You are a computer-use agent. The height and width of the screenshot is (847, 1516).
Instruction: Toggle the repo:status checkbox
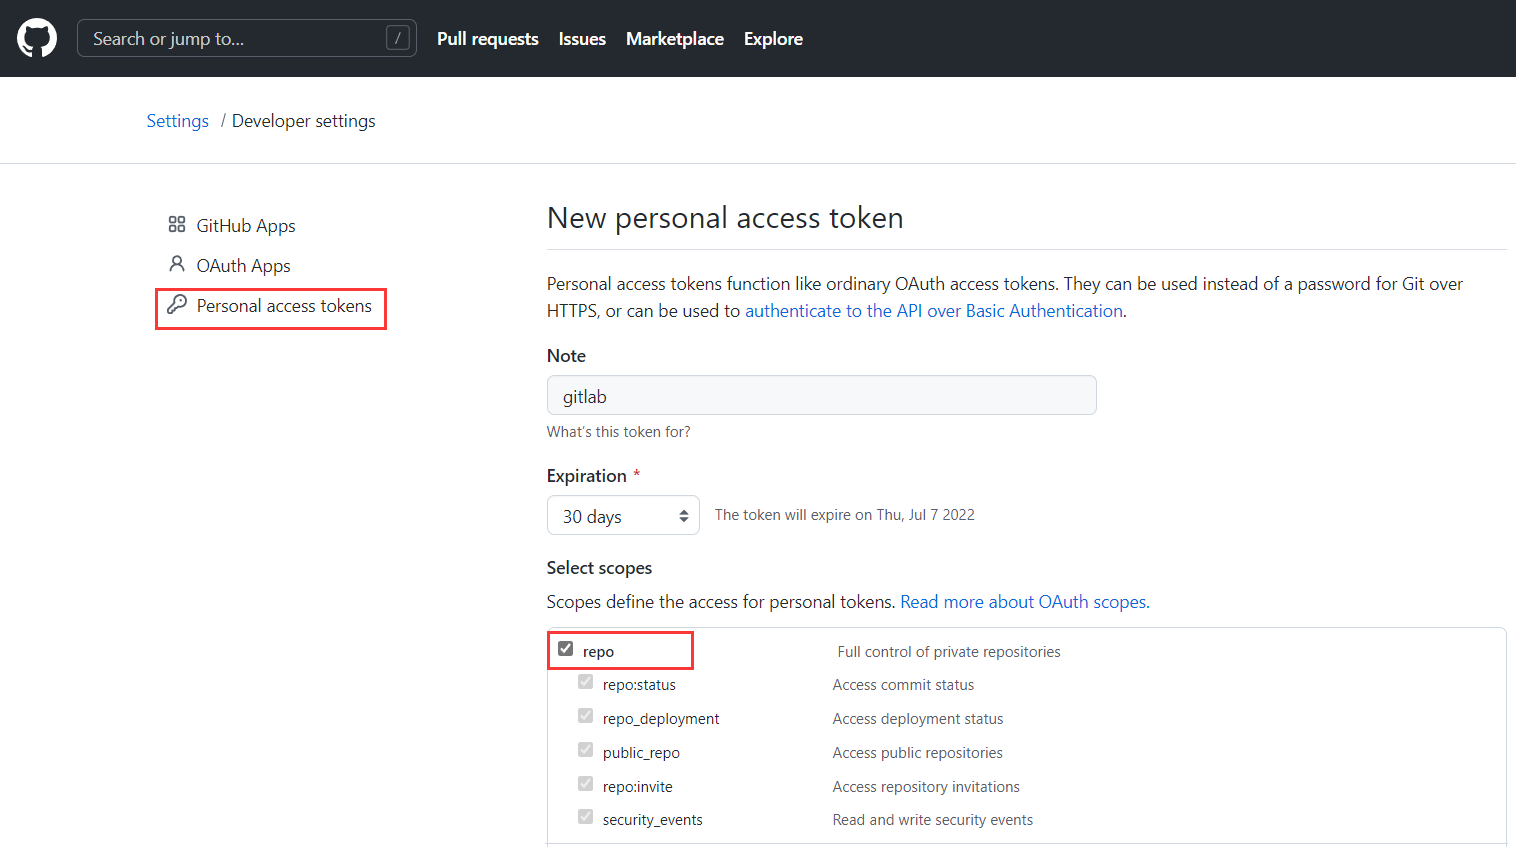point(585,681)
